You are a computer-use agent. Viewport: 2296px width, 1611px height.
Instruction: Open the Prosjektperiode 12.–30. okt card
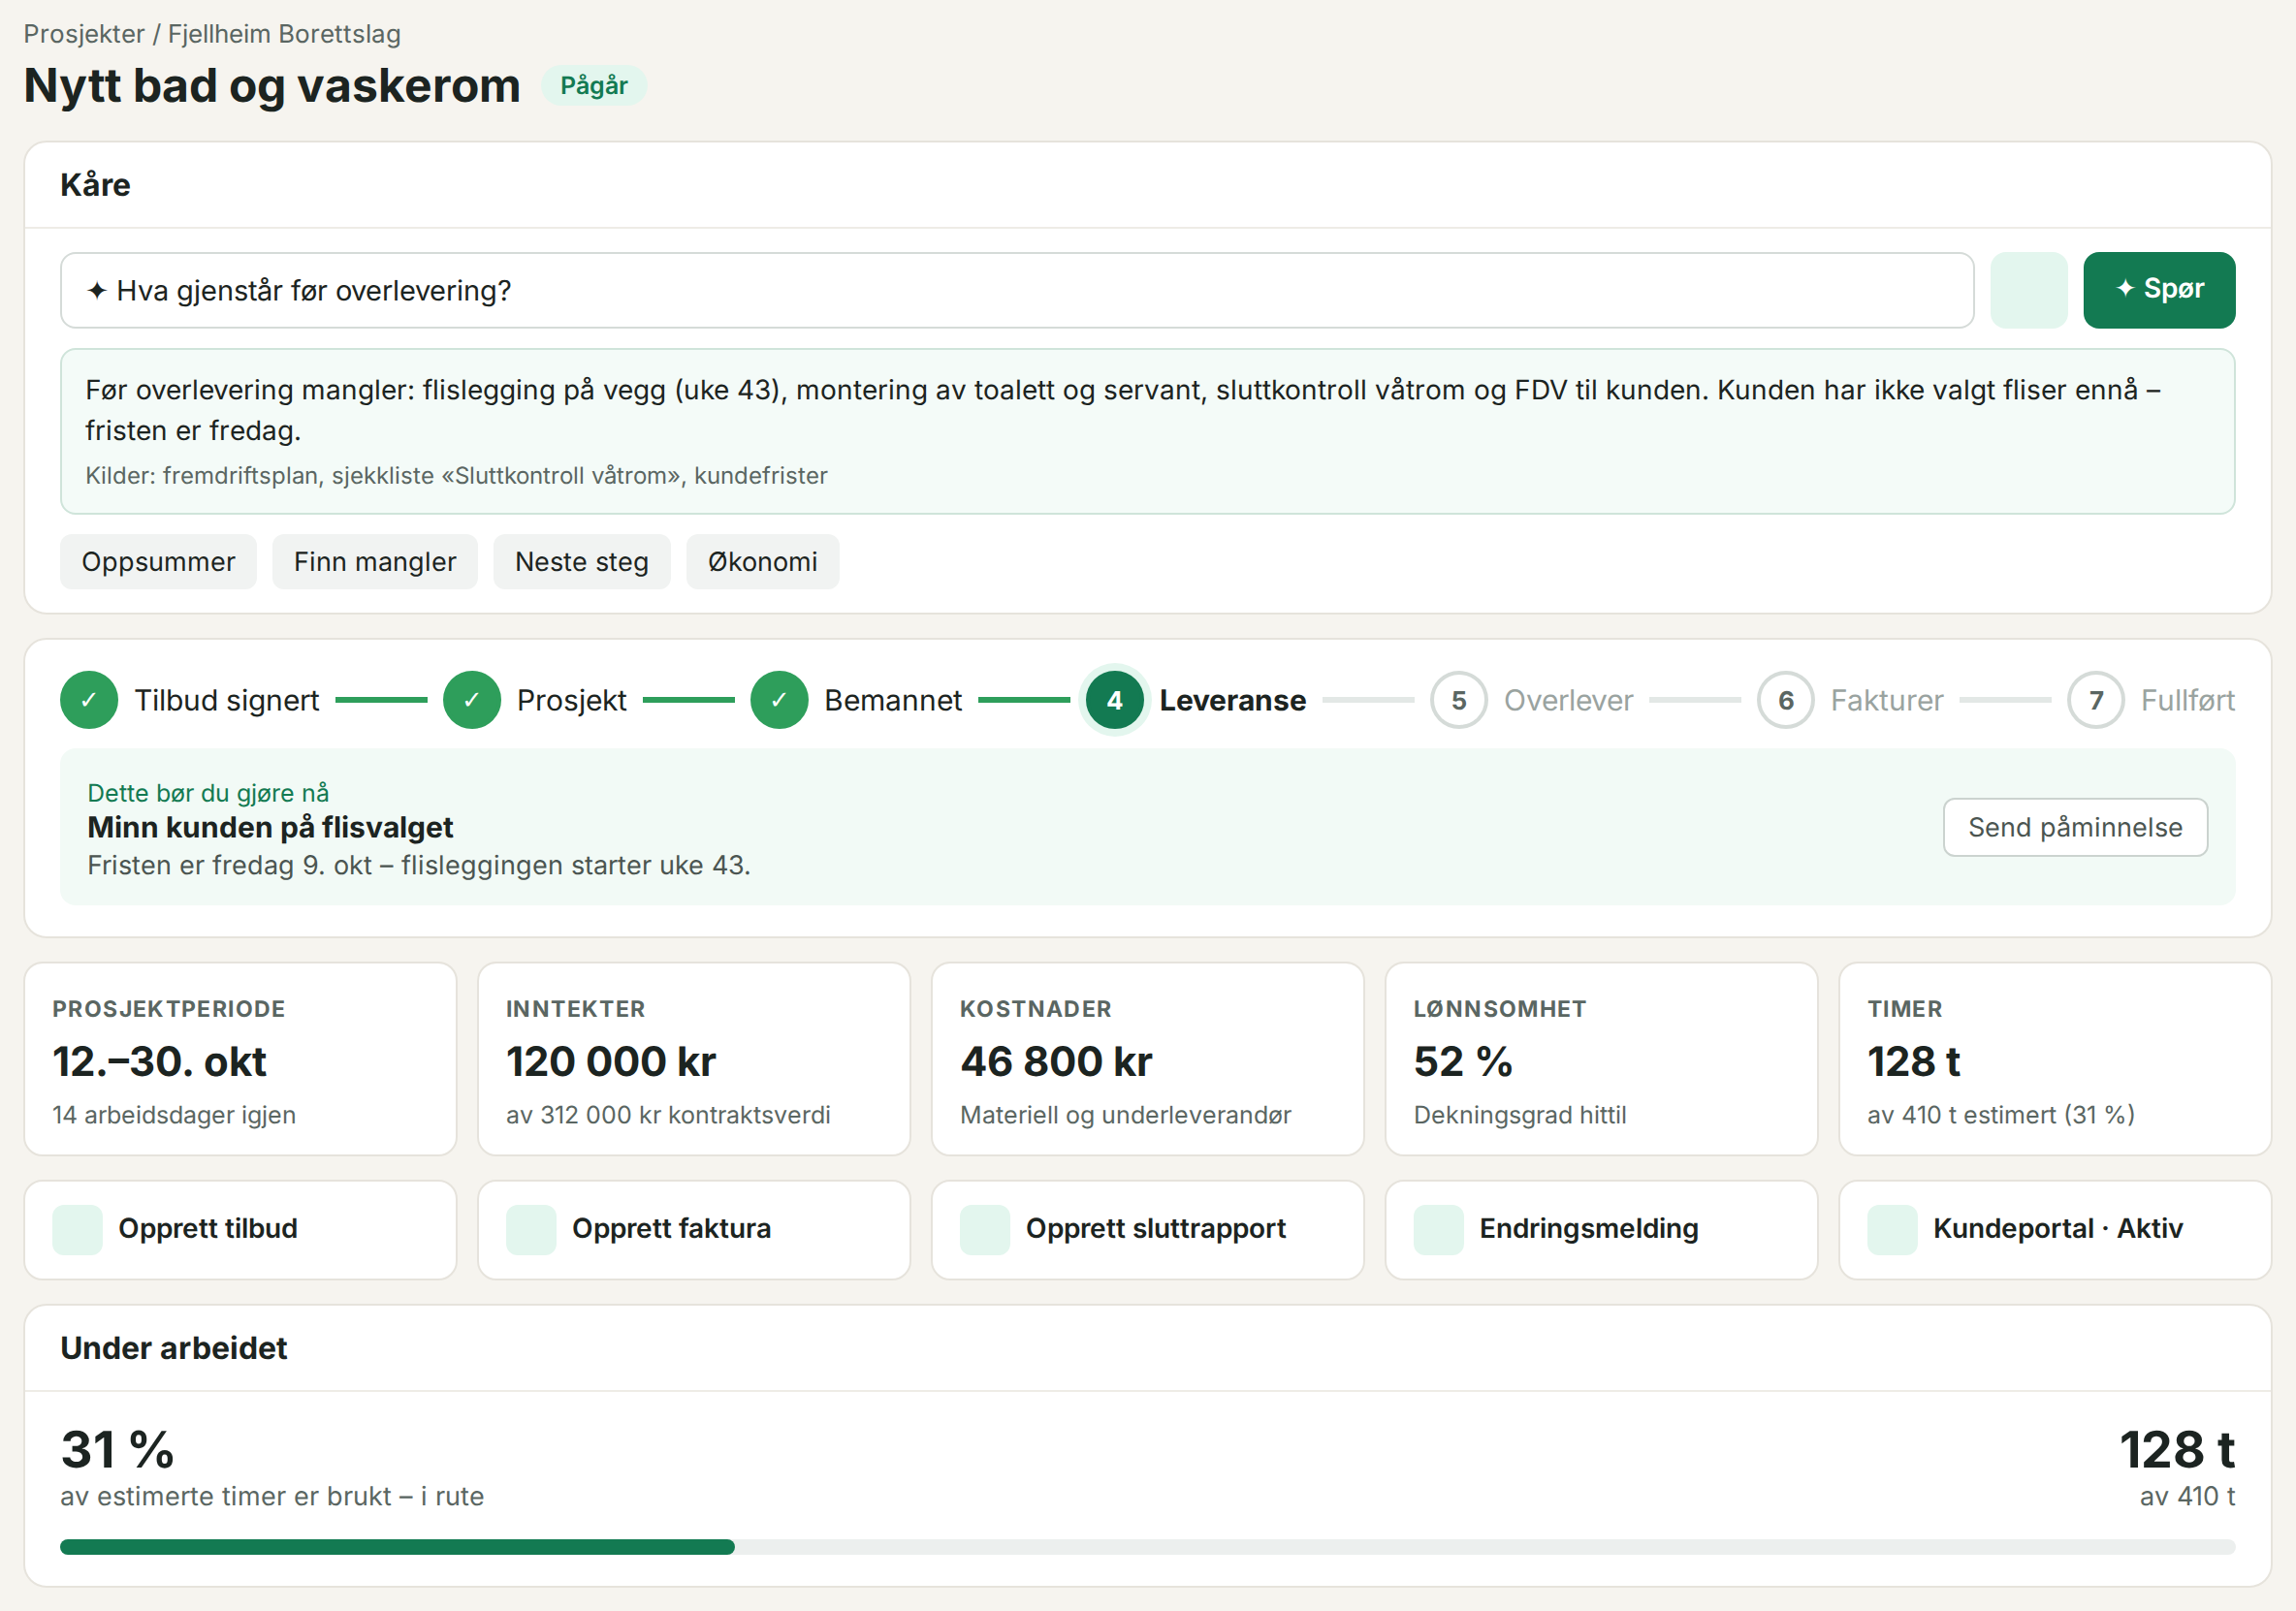point(240,1059)
